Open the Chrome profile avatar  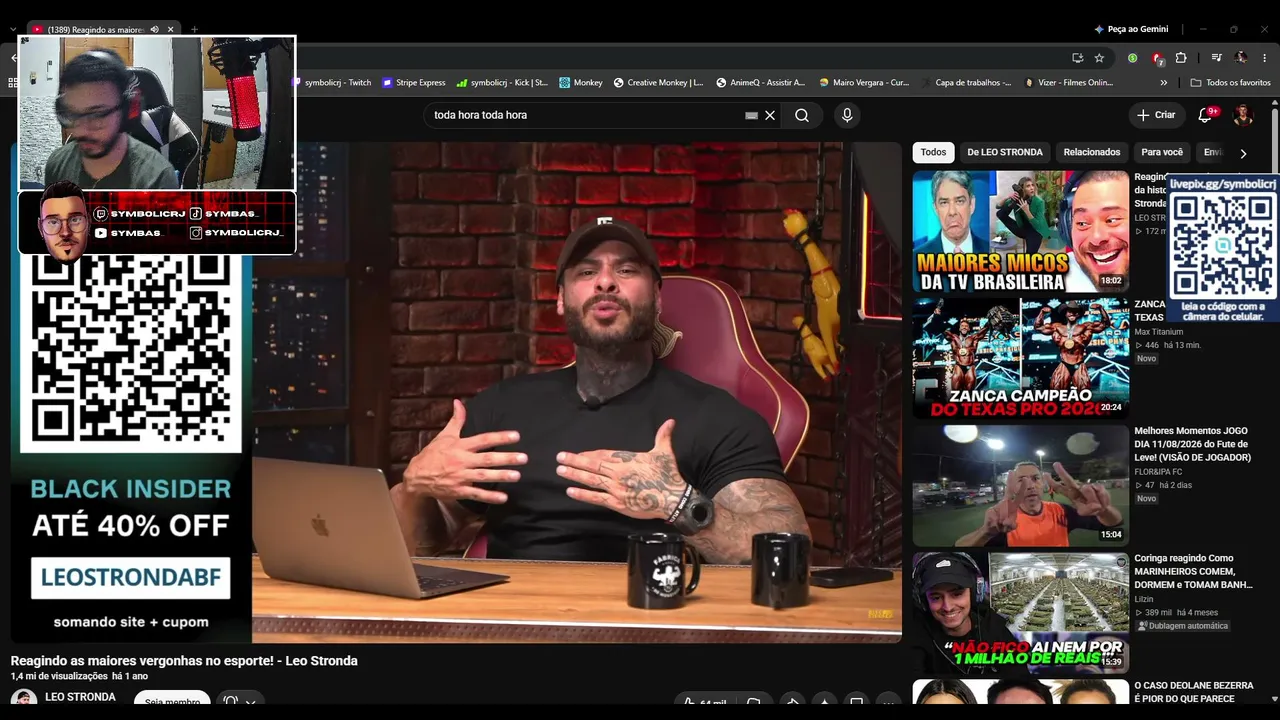click(1241, 58)
